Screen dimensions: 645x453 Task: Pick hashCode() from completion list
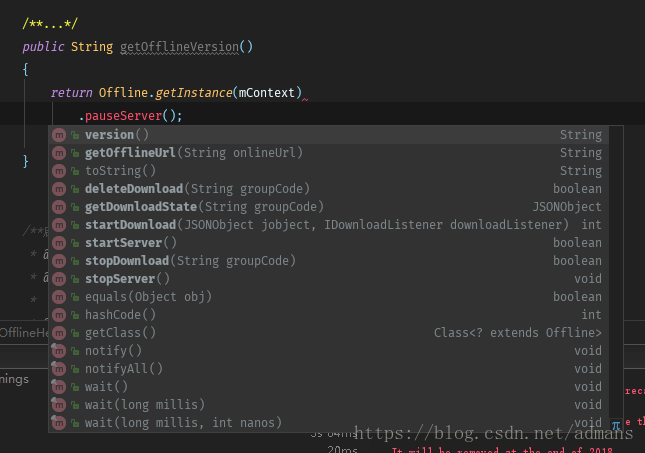pyautogui.click(x=328, y=315)
